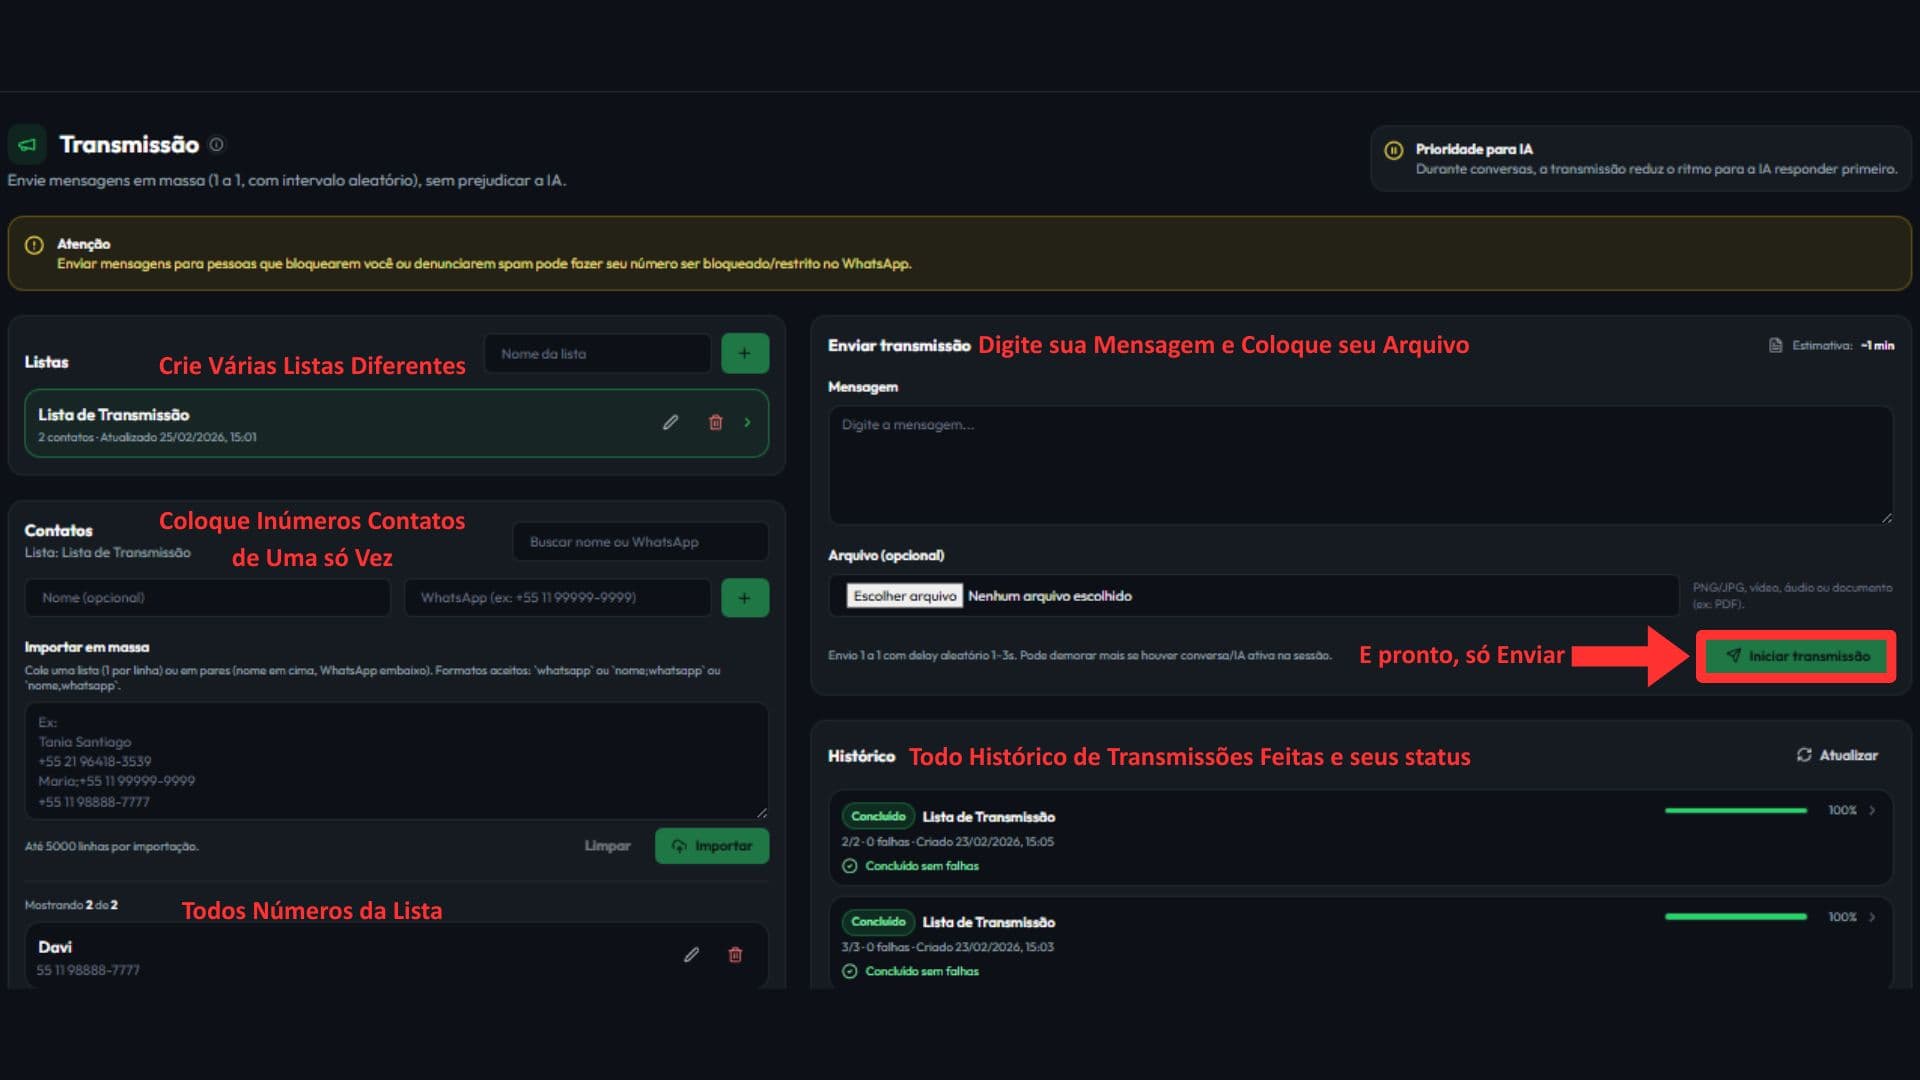Focus the Digite a mensagem text area
1920x1080 pixels.
(x=1360, y=463)
